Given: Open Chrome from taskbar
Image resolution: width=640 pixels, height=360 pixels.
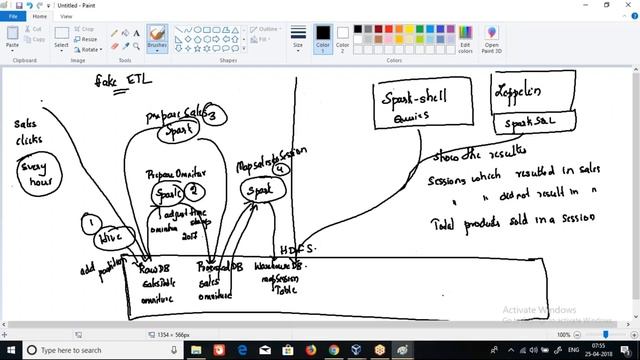Looking at the screenshot, I should pos(334,350).
